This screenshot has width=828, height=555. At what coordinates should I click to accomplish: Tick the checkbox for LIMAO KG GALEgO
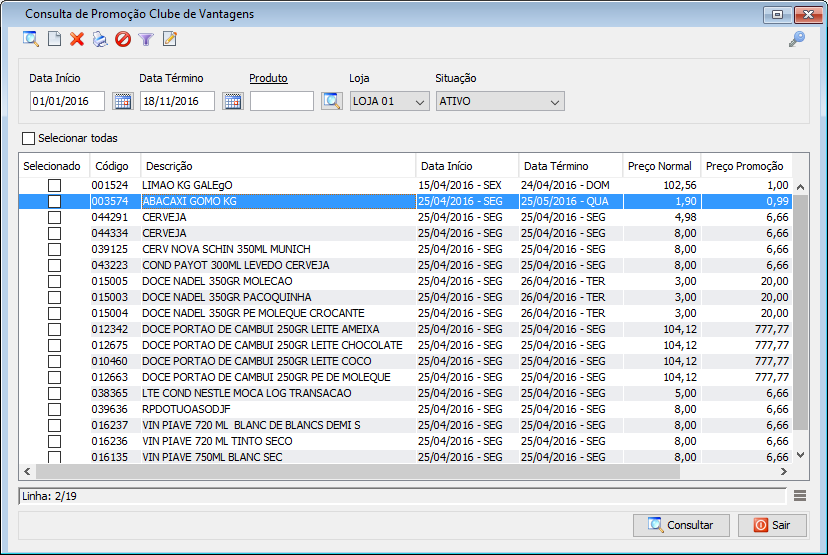[54, 185]
